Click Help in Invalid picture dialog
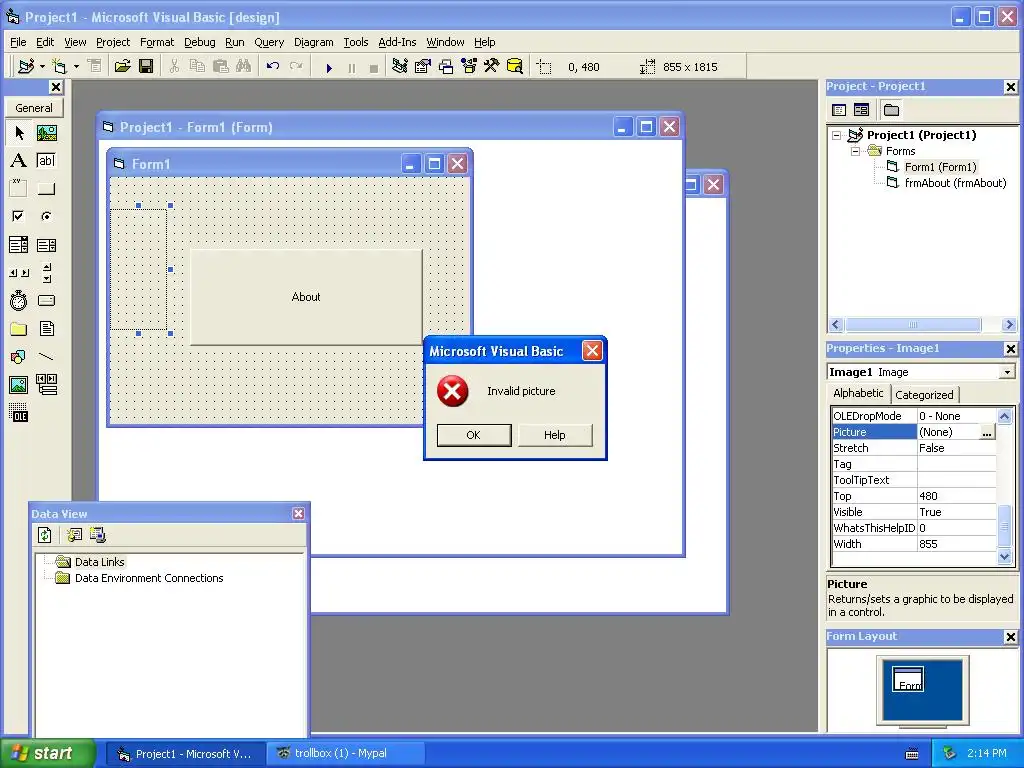 coord(554,435)
